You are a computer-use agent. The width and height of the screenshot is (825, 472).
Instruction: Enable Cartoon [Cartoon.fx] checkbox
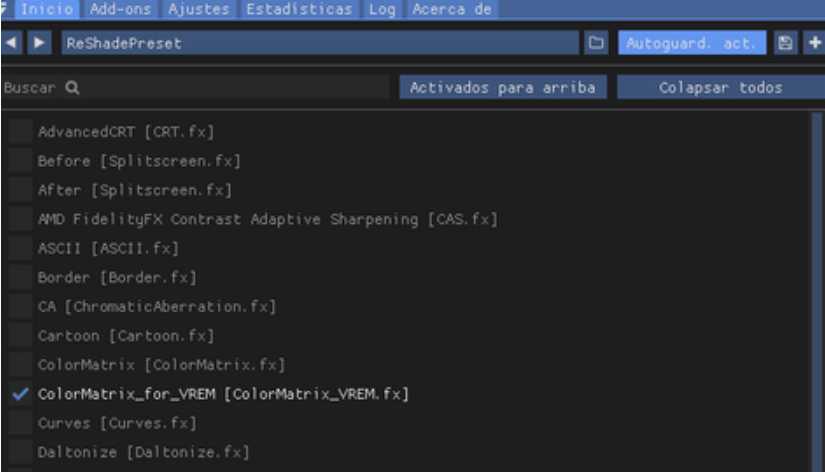pos(20,336)
